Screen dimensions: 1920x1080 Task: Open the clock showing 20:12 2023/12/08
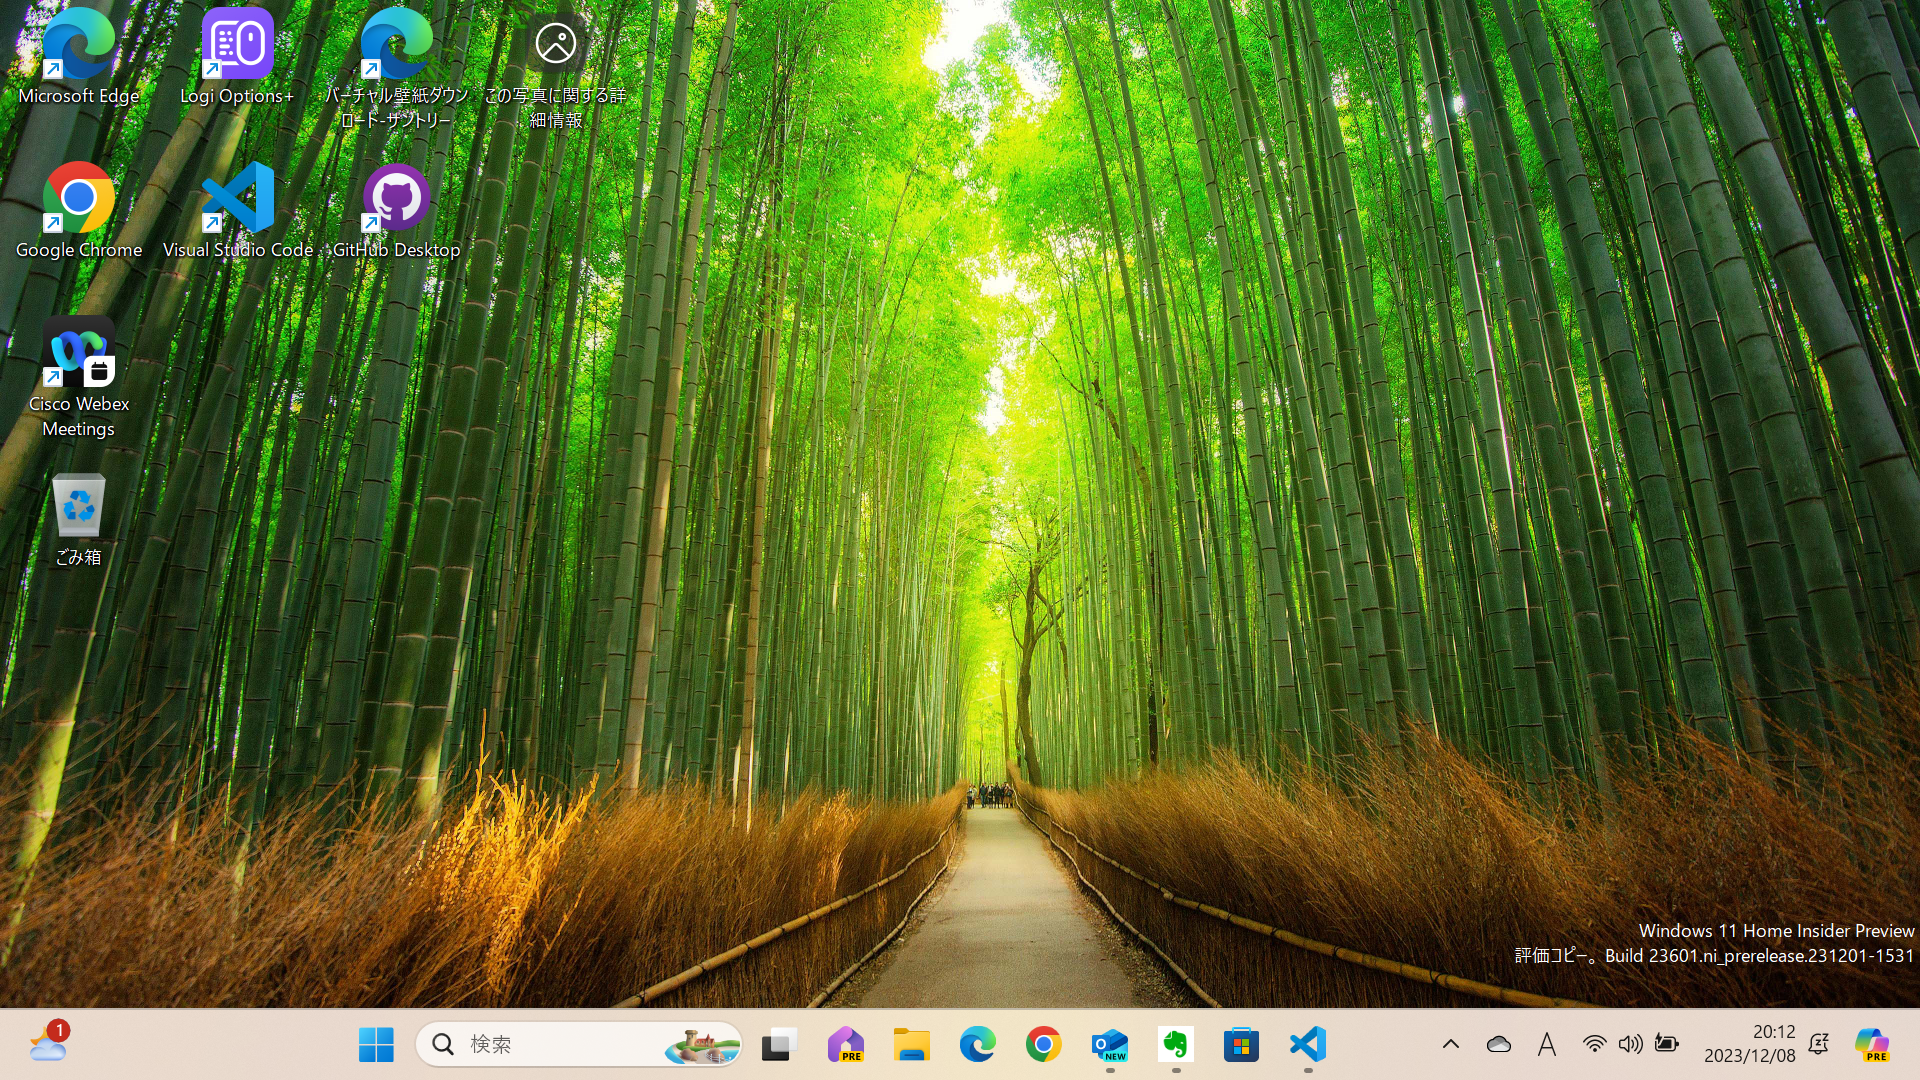tap(1750, 1044)
